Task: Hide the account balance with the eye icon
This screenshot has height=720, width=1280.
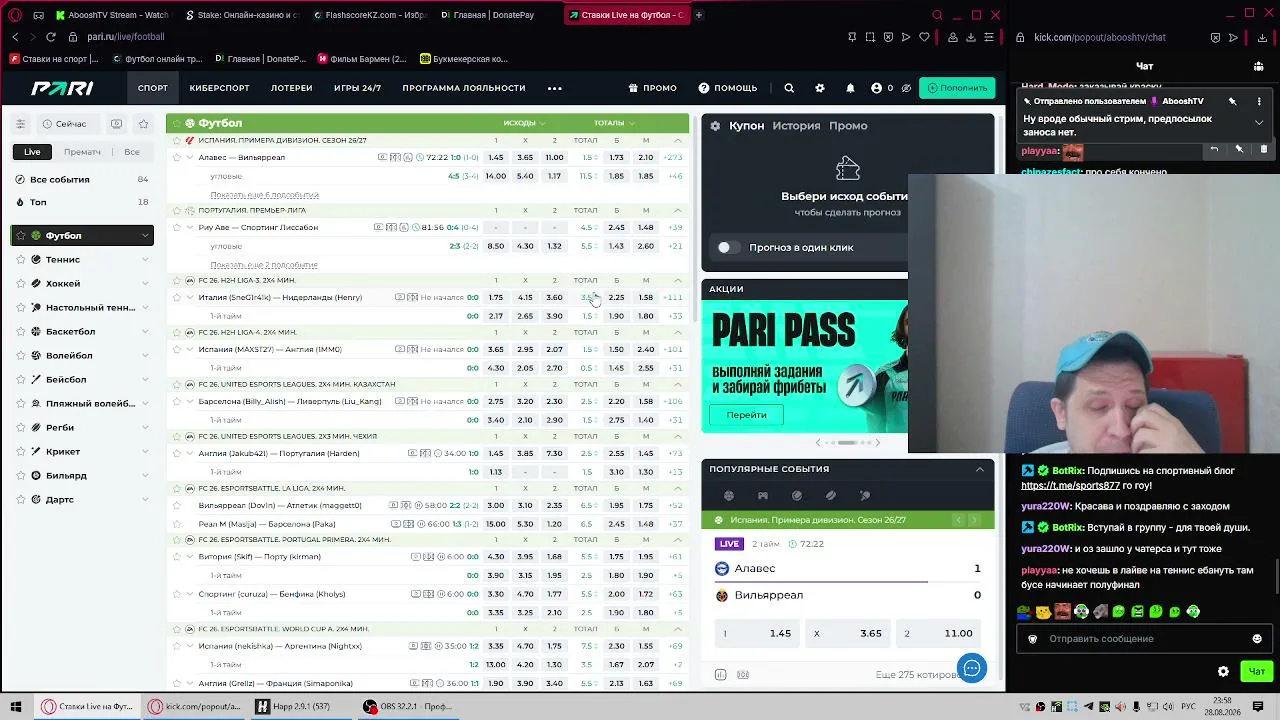Action: [x=906, y=88]
